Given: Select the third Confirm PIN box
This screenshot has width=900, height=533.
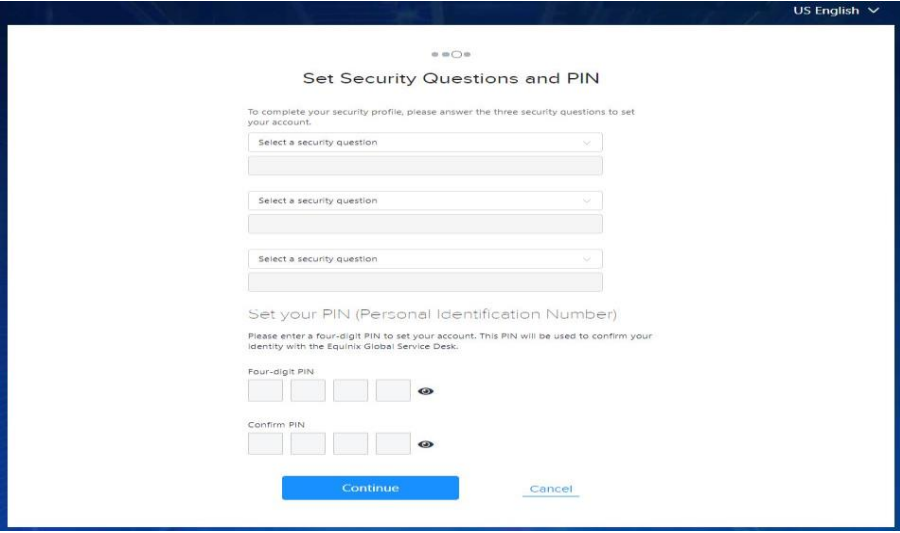Looking at the screenshot, I should [350, 444].
